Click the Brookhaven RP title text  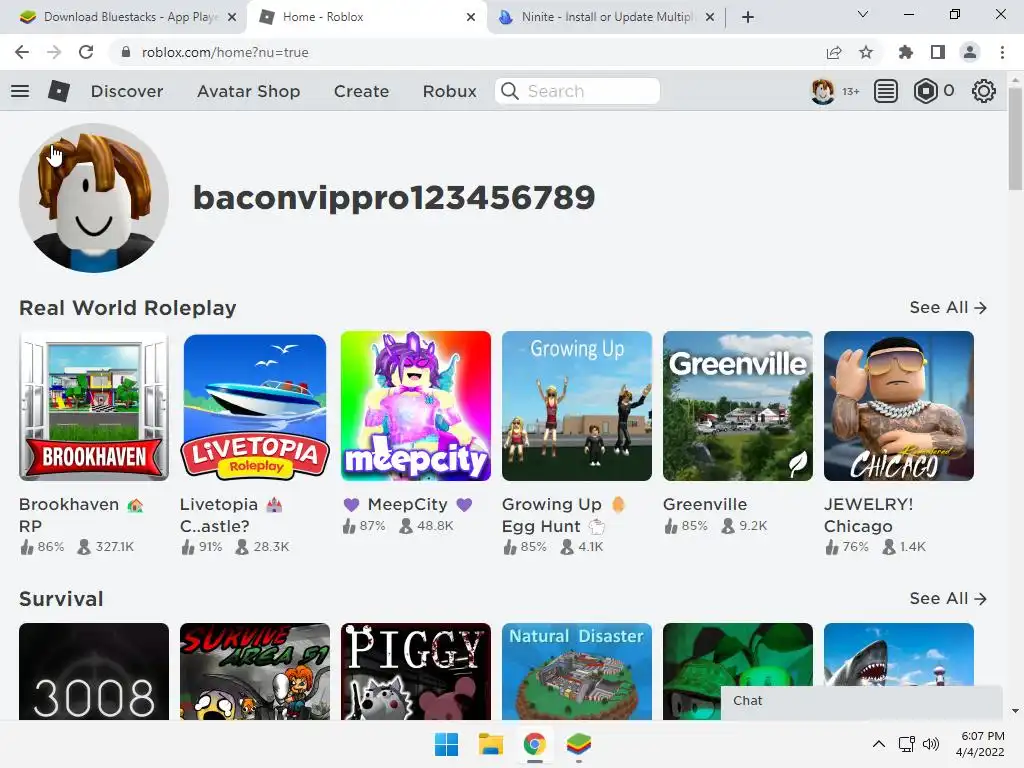click(x=81, y=515)
